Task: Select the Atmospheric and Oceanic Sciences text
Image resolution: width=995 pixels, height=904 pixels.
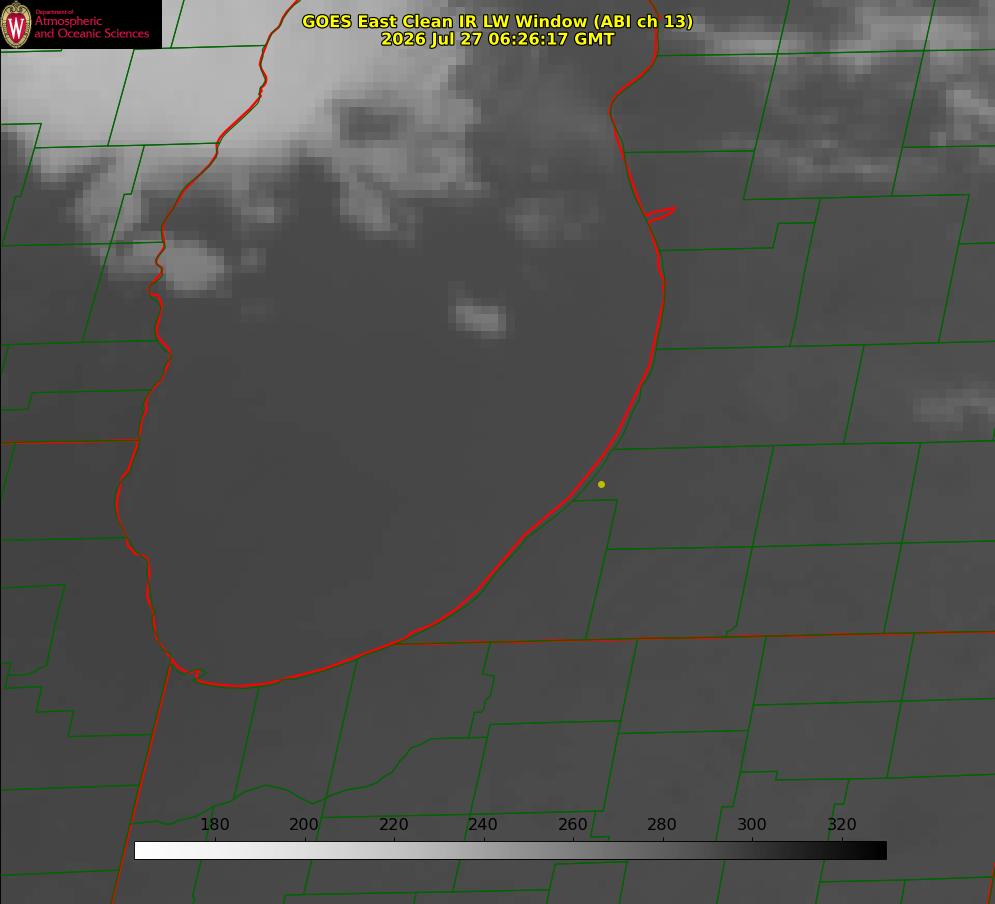Action: click(x=91, y=27)
